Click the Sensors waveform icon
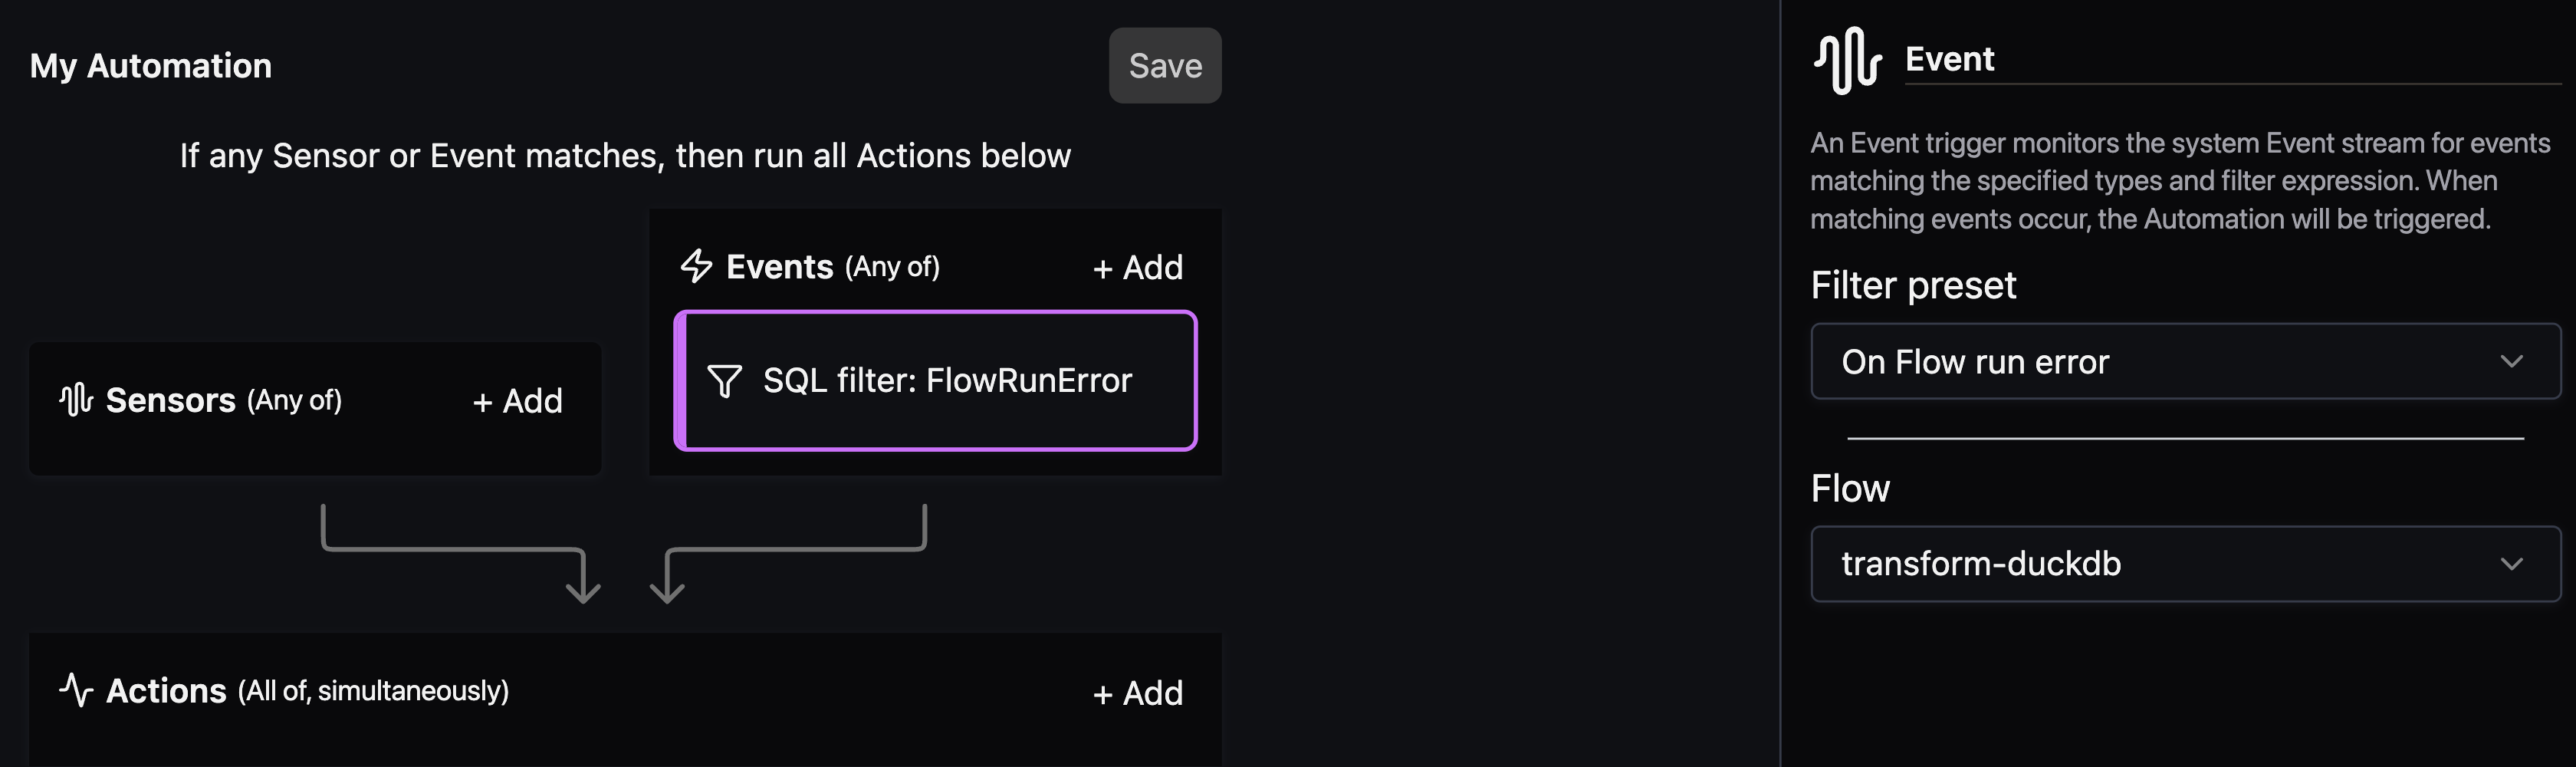 76,400
